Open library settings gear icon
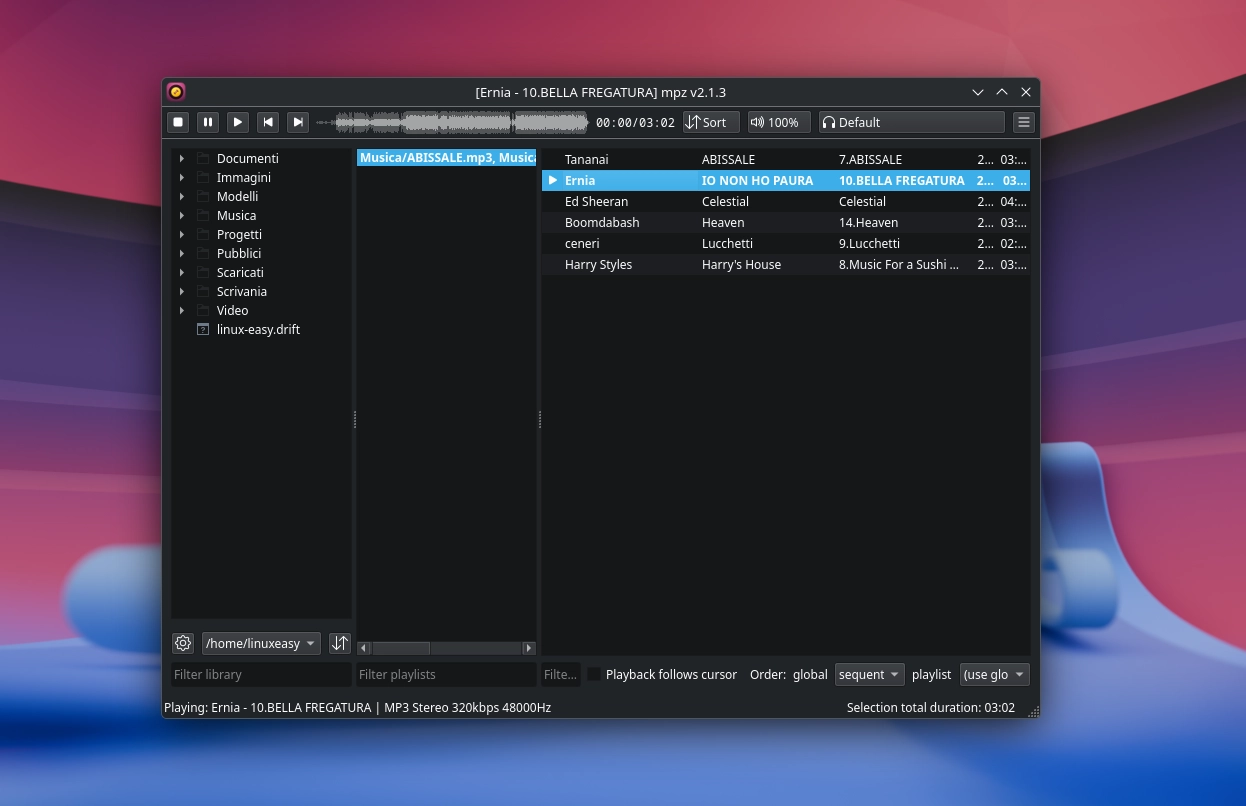 click(182, 643)
